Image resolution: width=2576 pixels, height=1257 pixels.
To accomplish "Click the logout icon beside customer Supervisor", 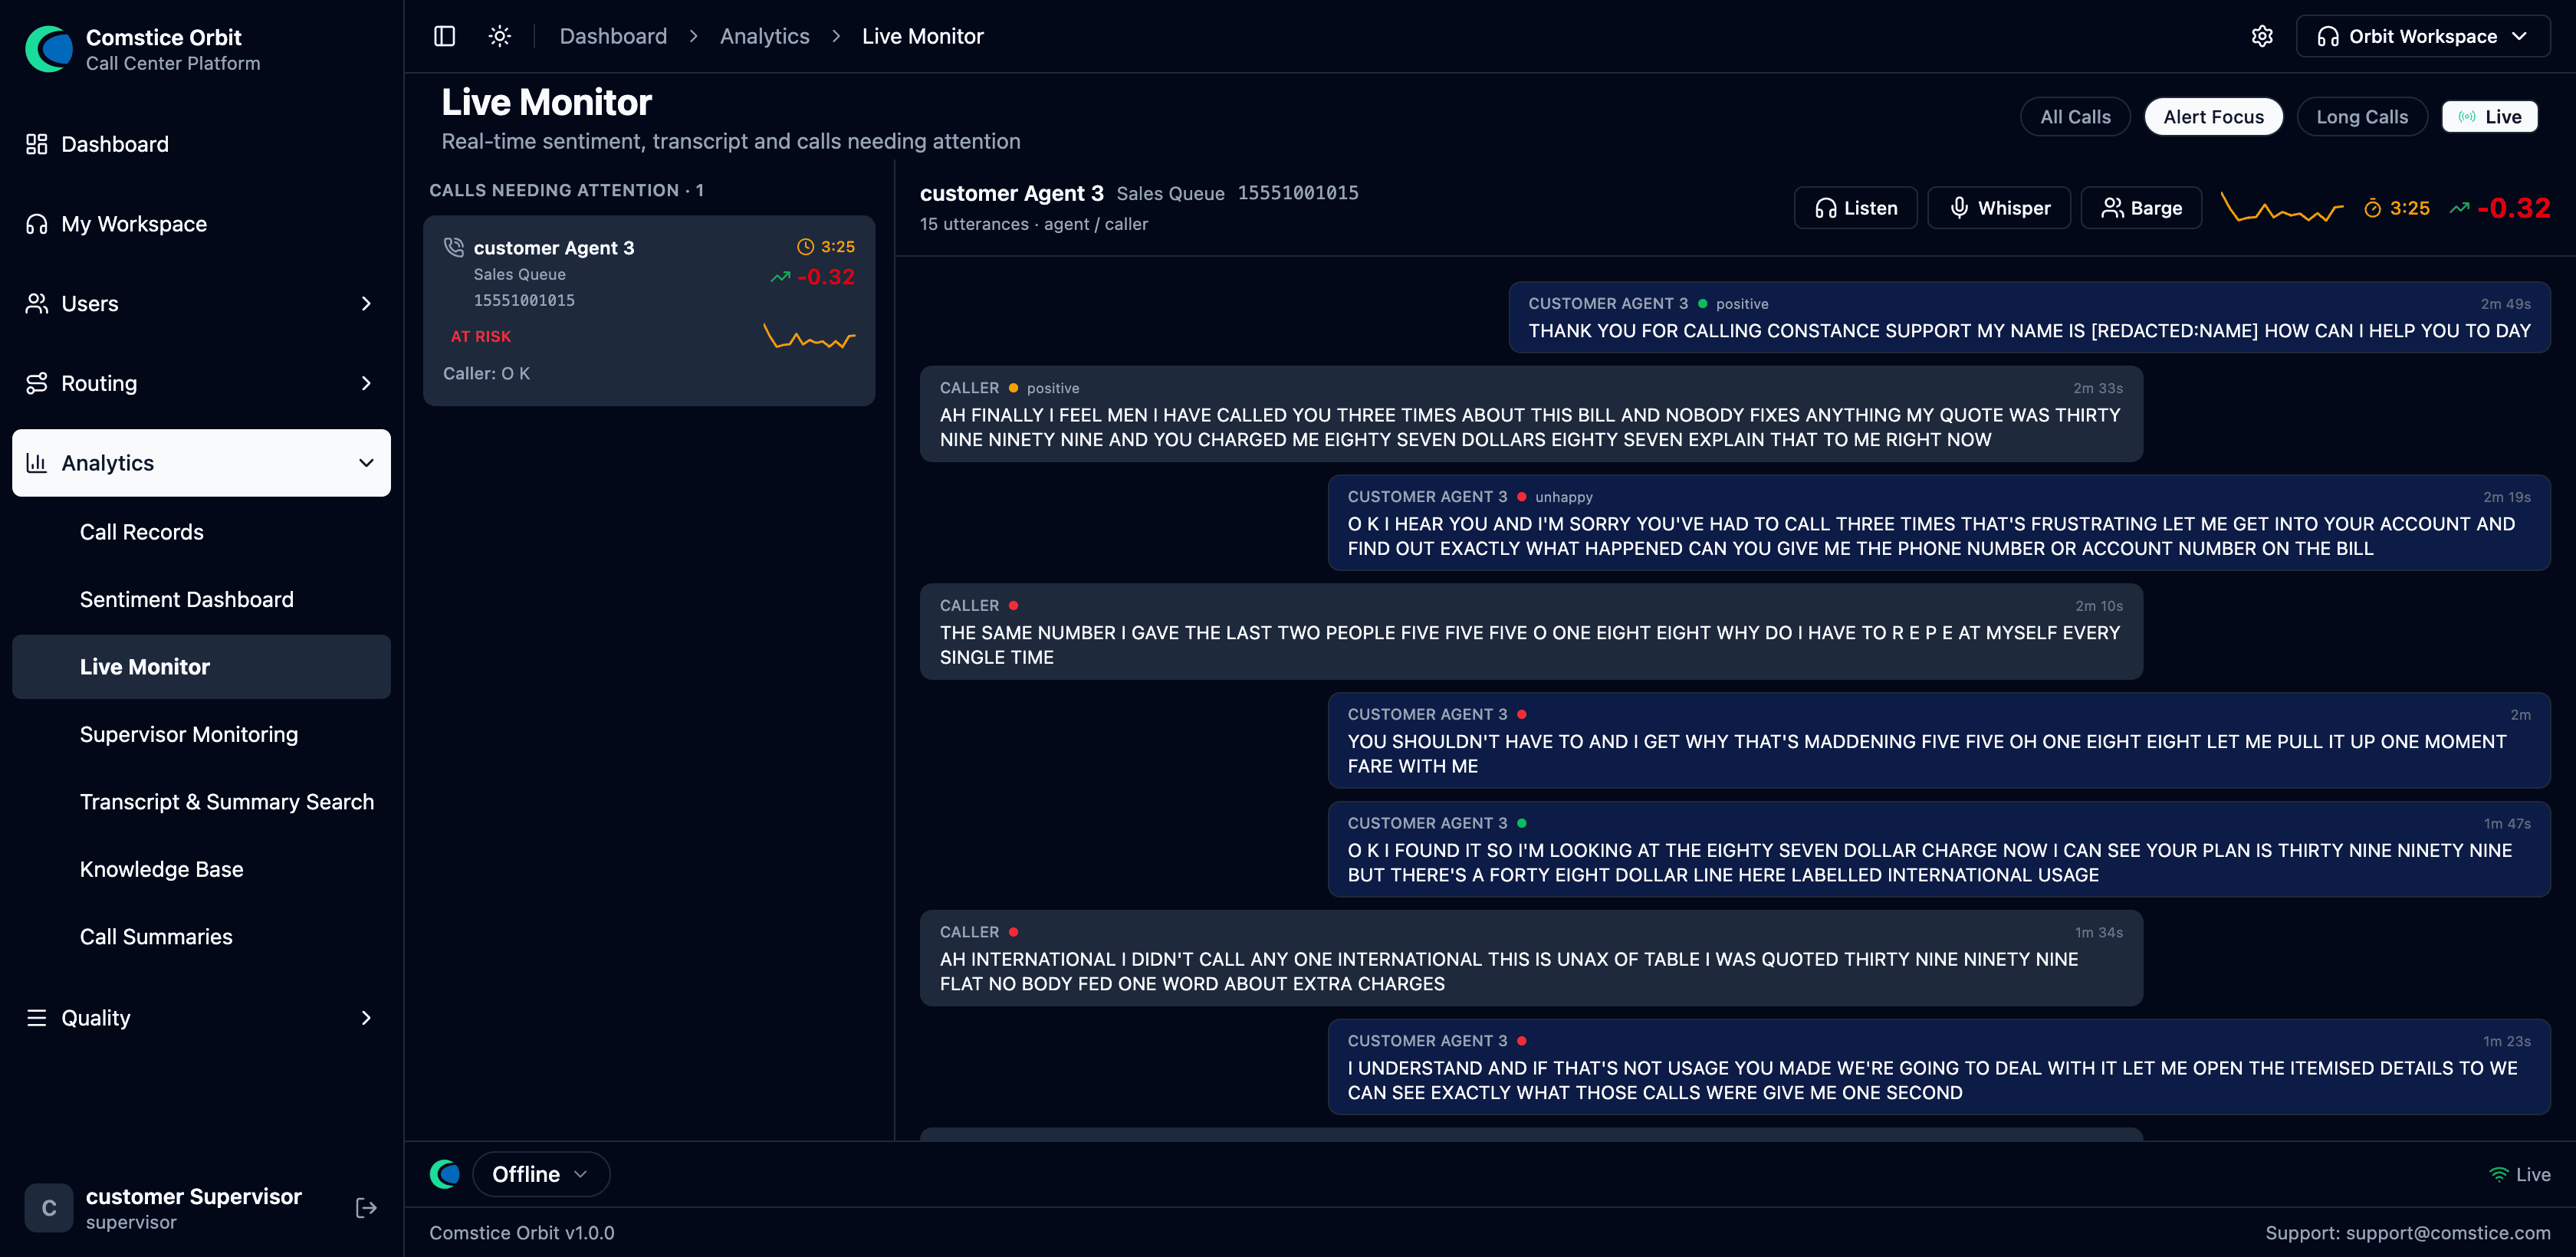I will 366,1208.
